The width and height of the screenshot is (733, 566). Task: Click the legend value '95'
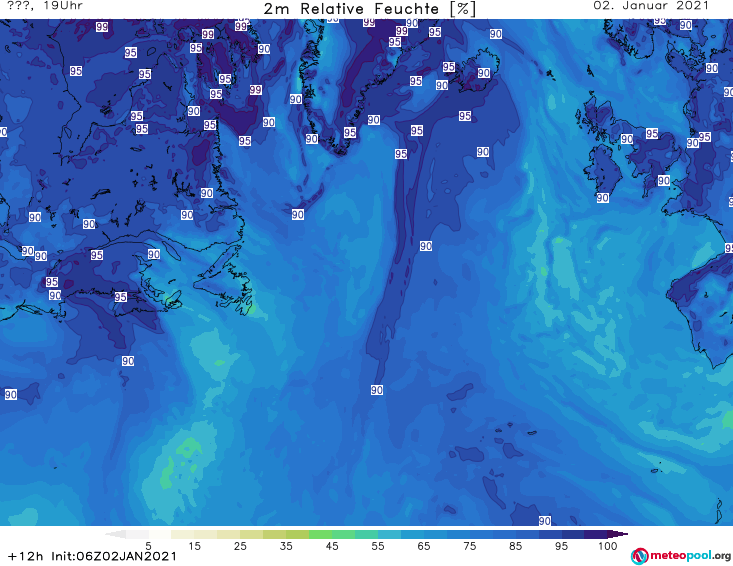(x=561, y=546)
